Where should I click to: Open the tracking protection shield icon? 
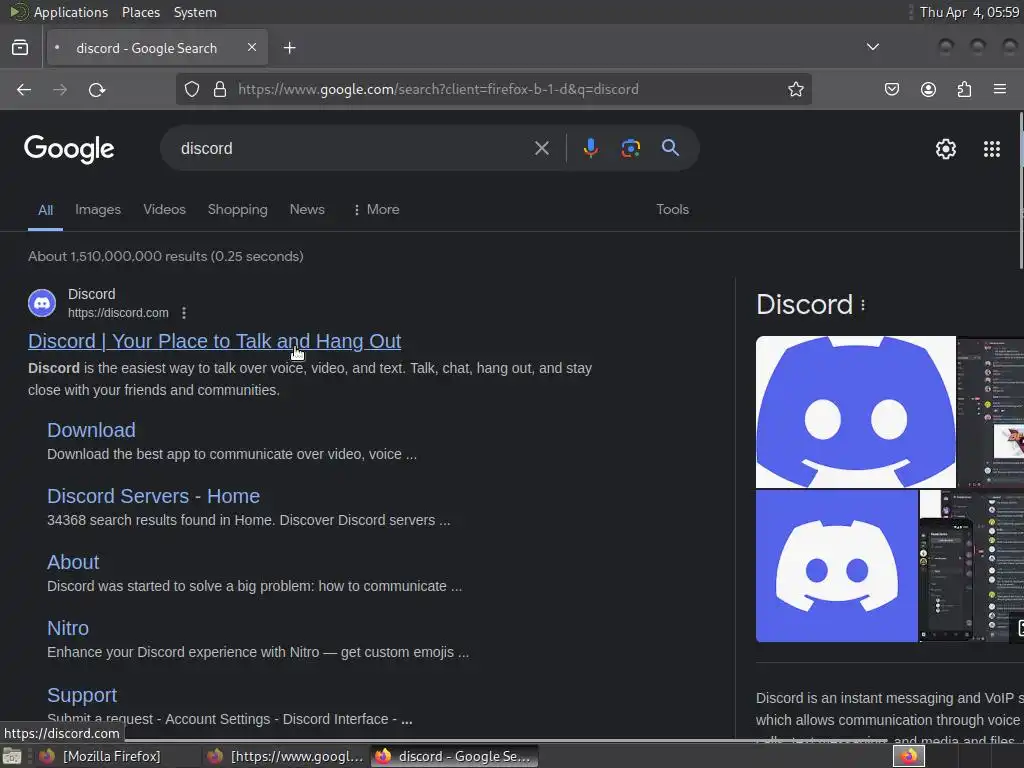(x=191, y=89)
